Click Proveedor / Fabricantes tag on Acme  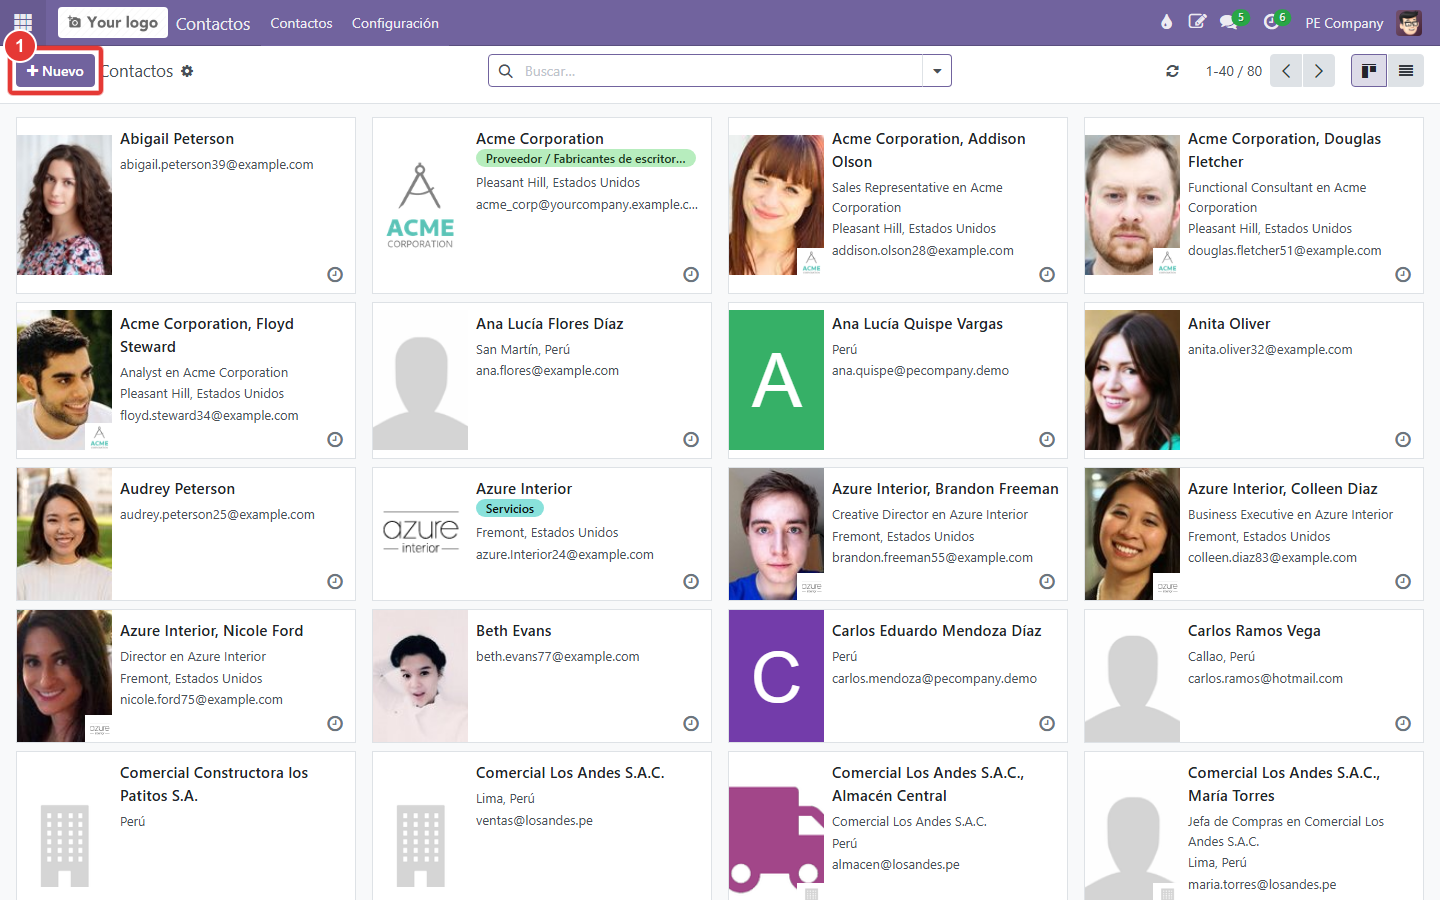[x=586, y=159]
